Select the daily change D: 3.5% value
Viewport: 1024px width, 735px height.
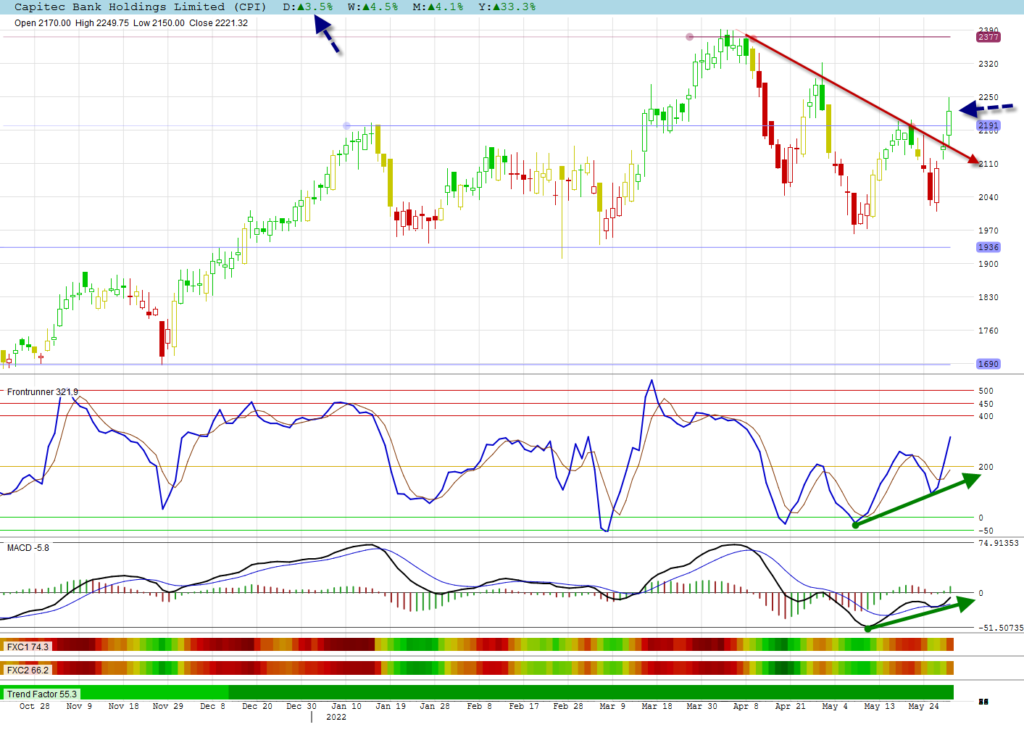[308, 7]
